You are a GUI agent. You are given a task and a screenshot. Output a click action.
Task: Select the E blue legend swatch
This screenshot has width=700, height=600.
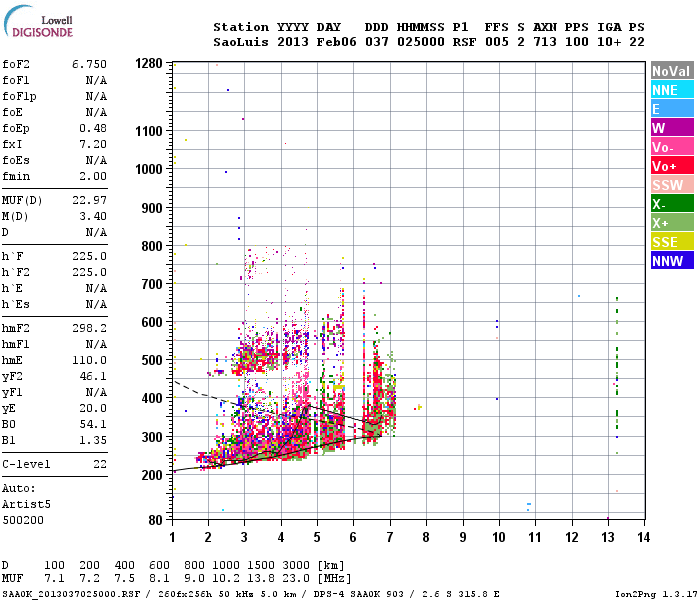click(x=672, y=109)
